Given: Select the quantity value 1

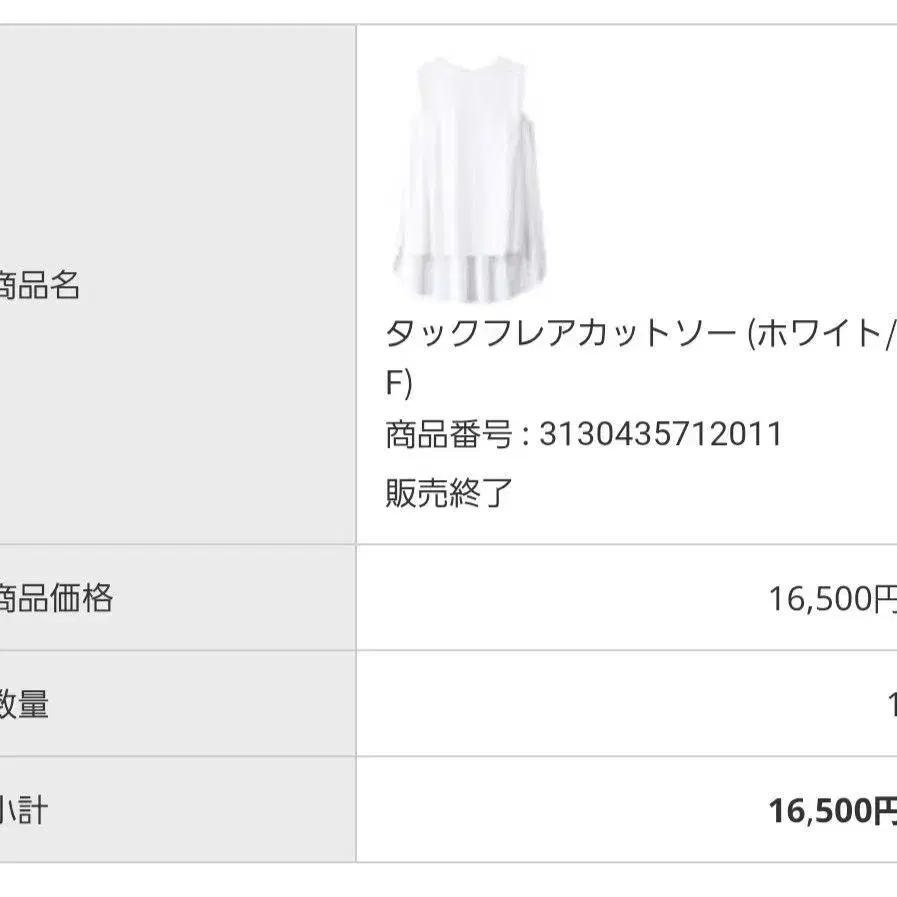Looking at the screenshot, I should [892, 704].
